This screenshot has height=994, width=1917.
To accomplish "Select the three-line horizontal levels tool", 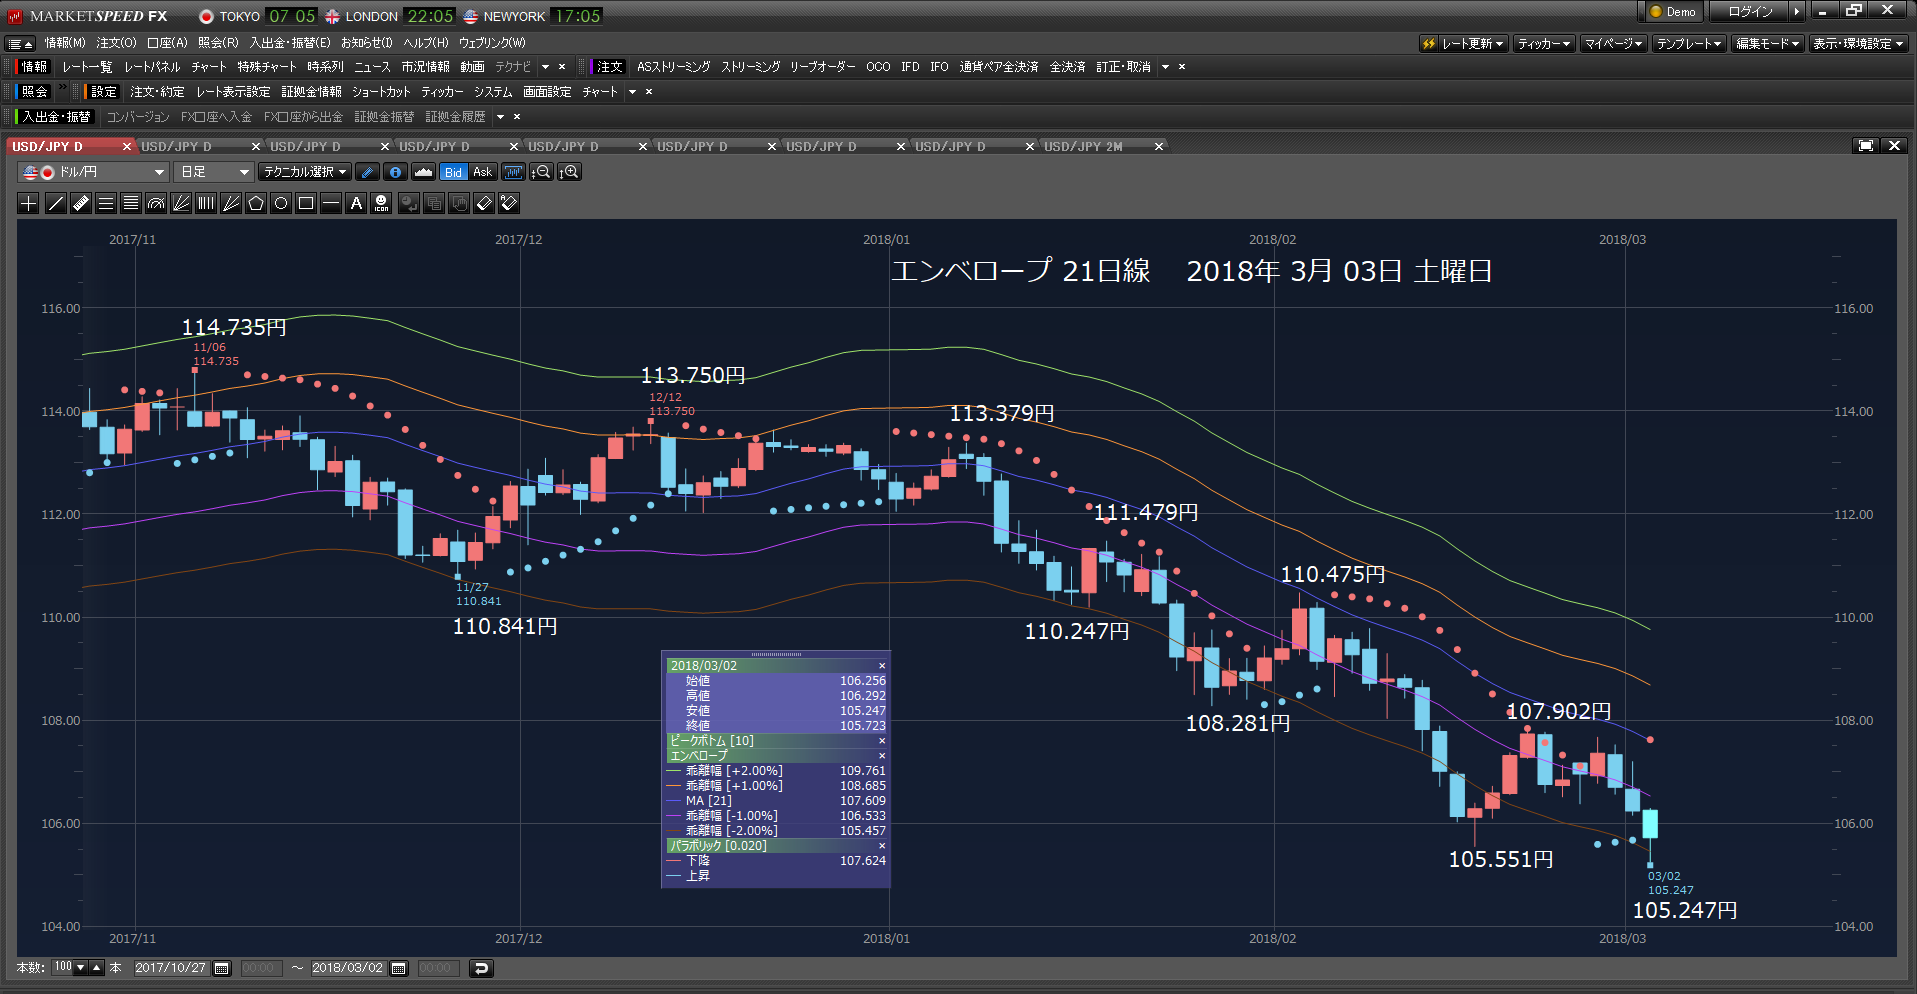I will (106, 204).
